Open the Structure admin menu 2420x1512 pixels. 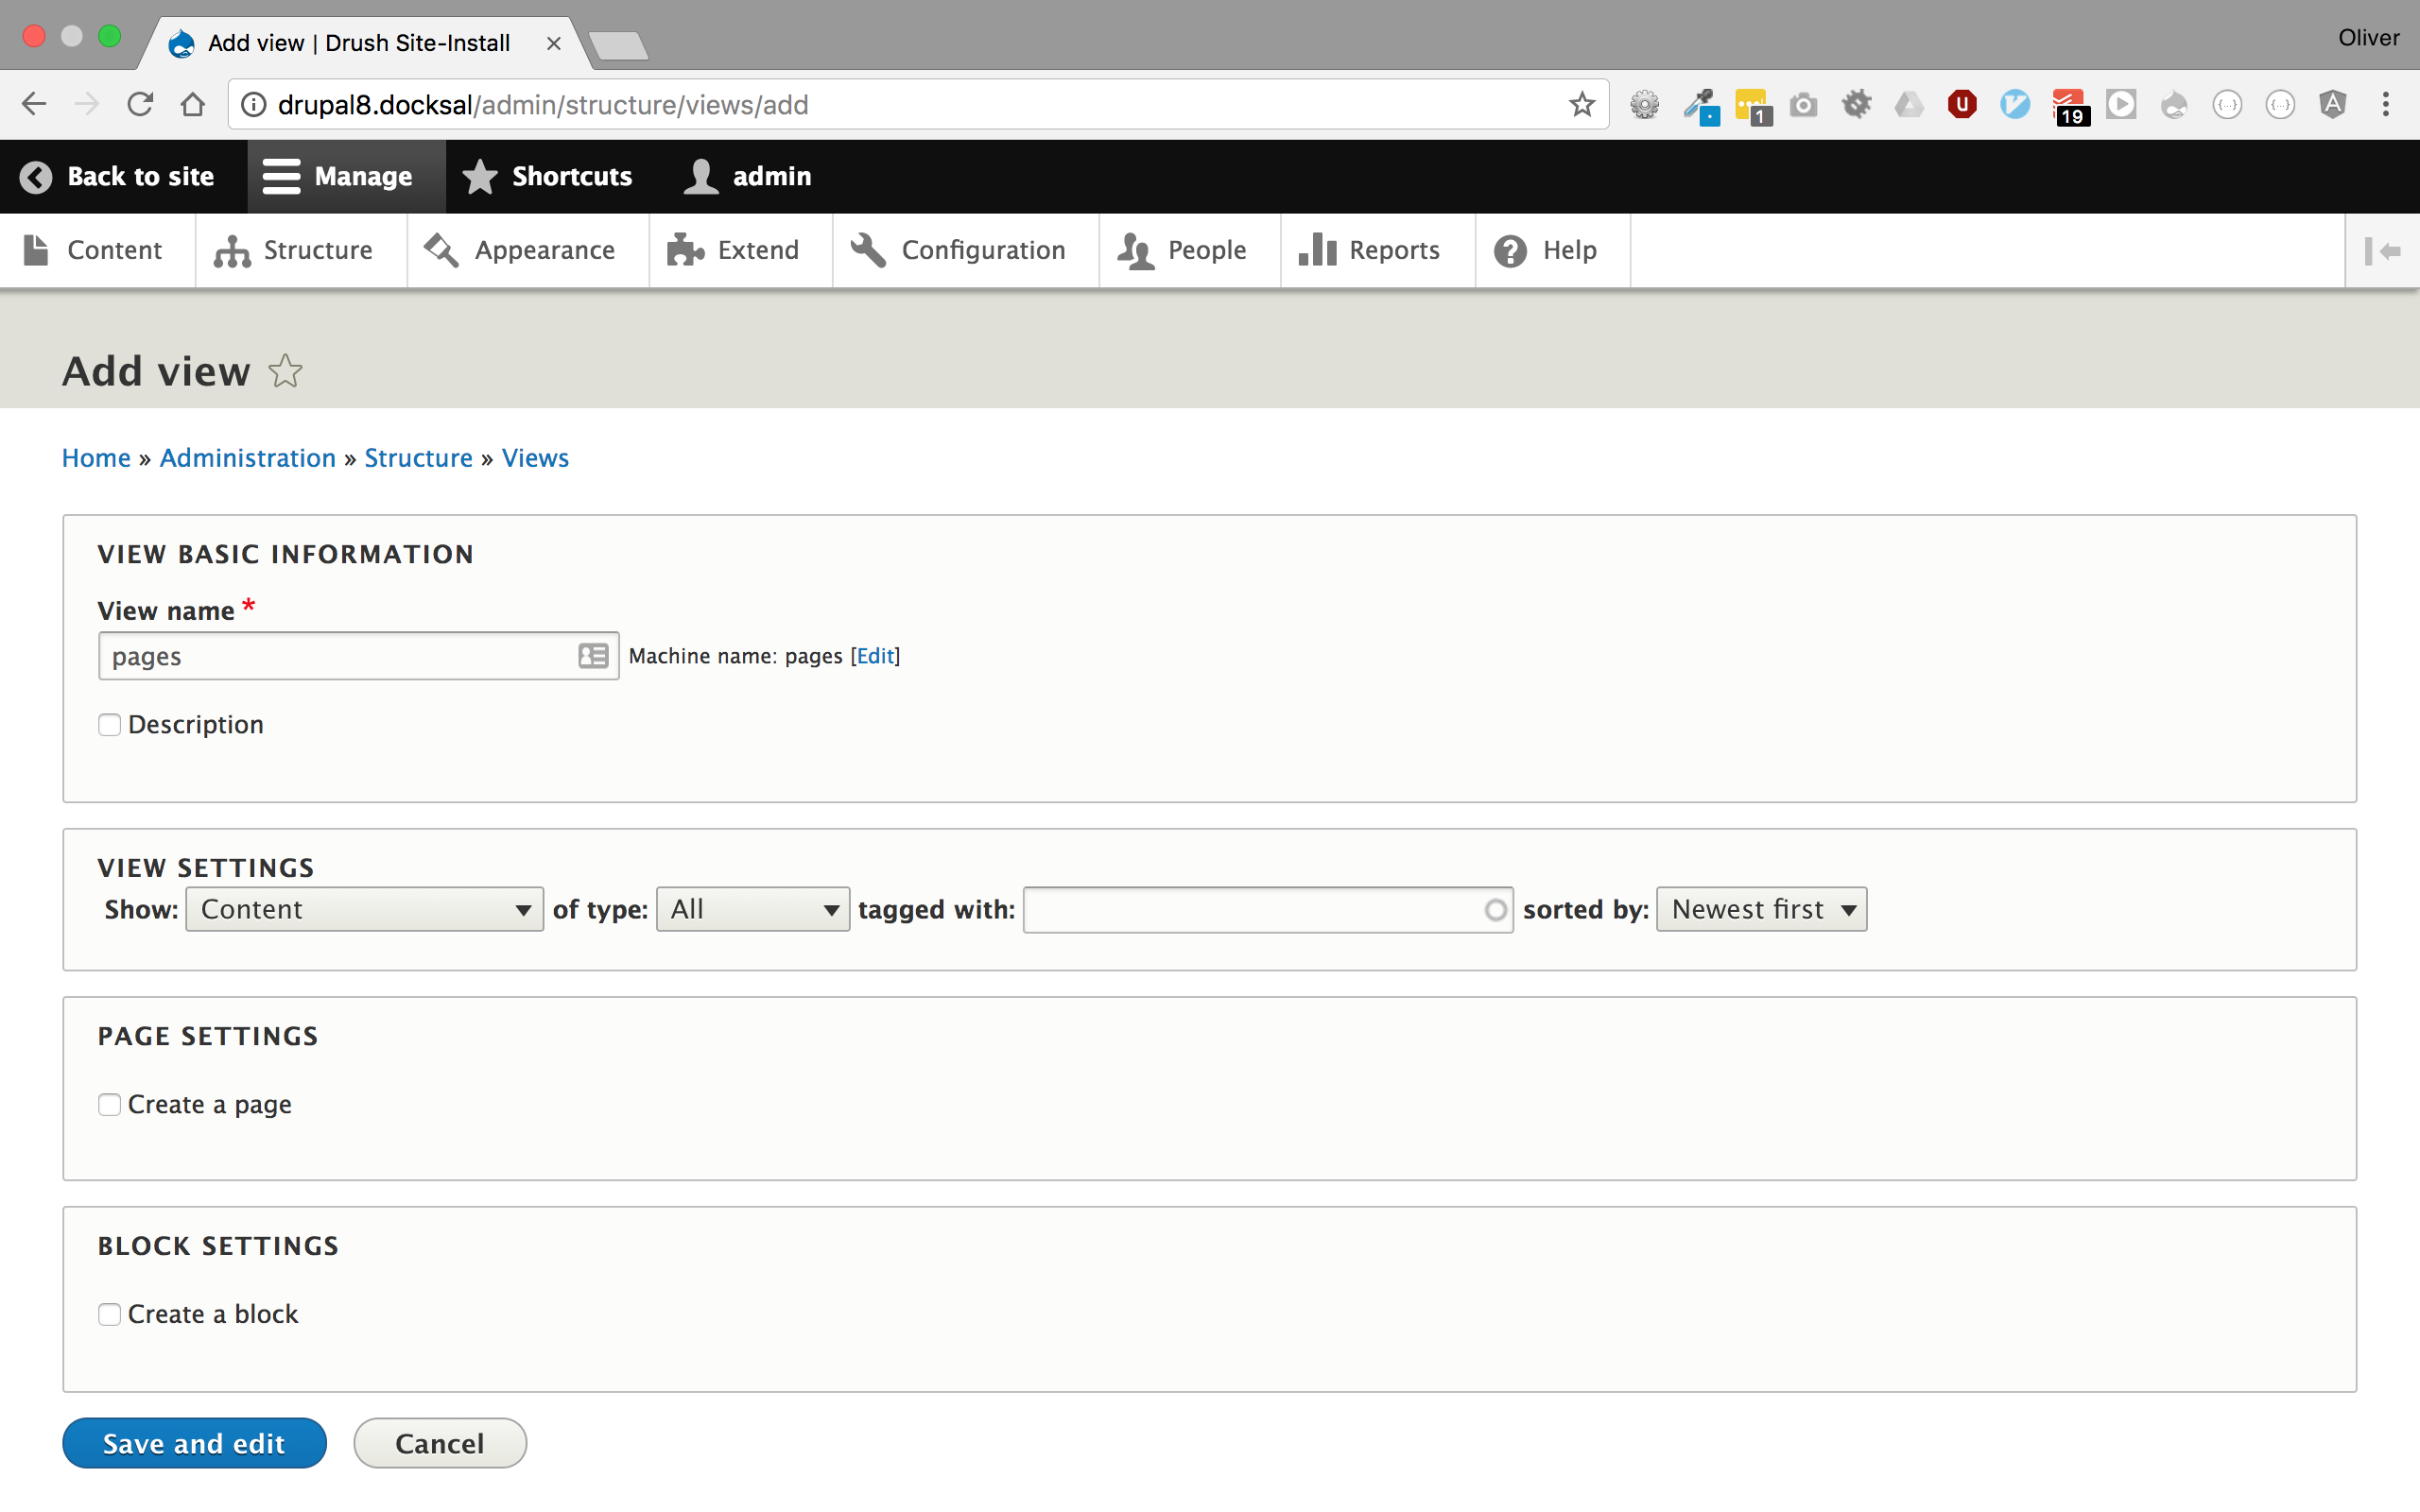tap(296, 250)
